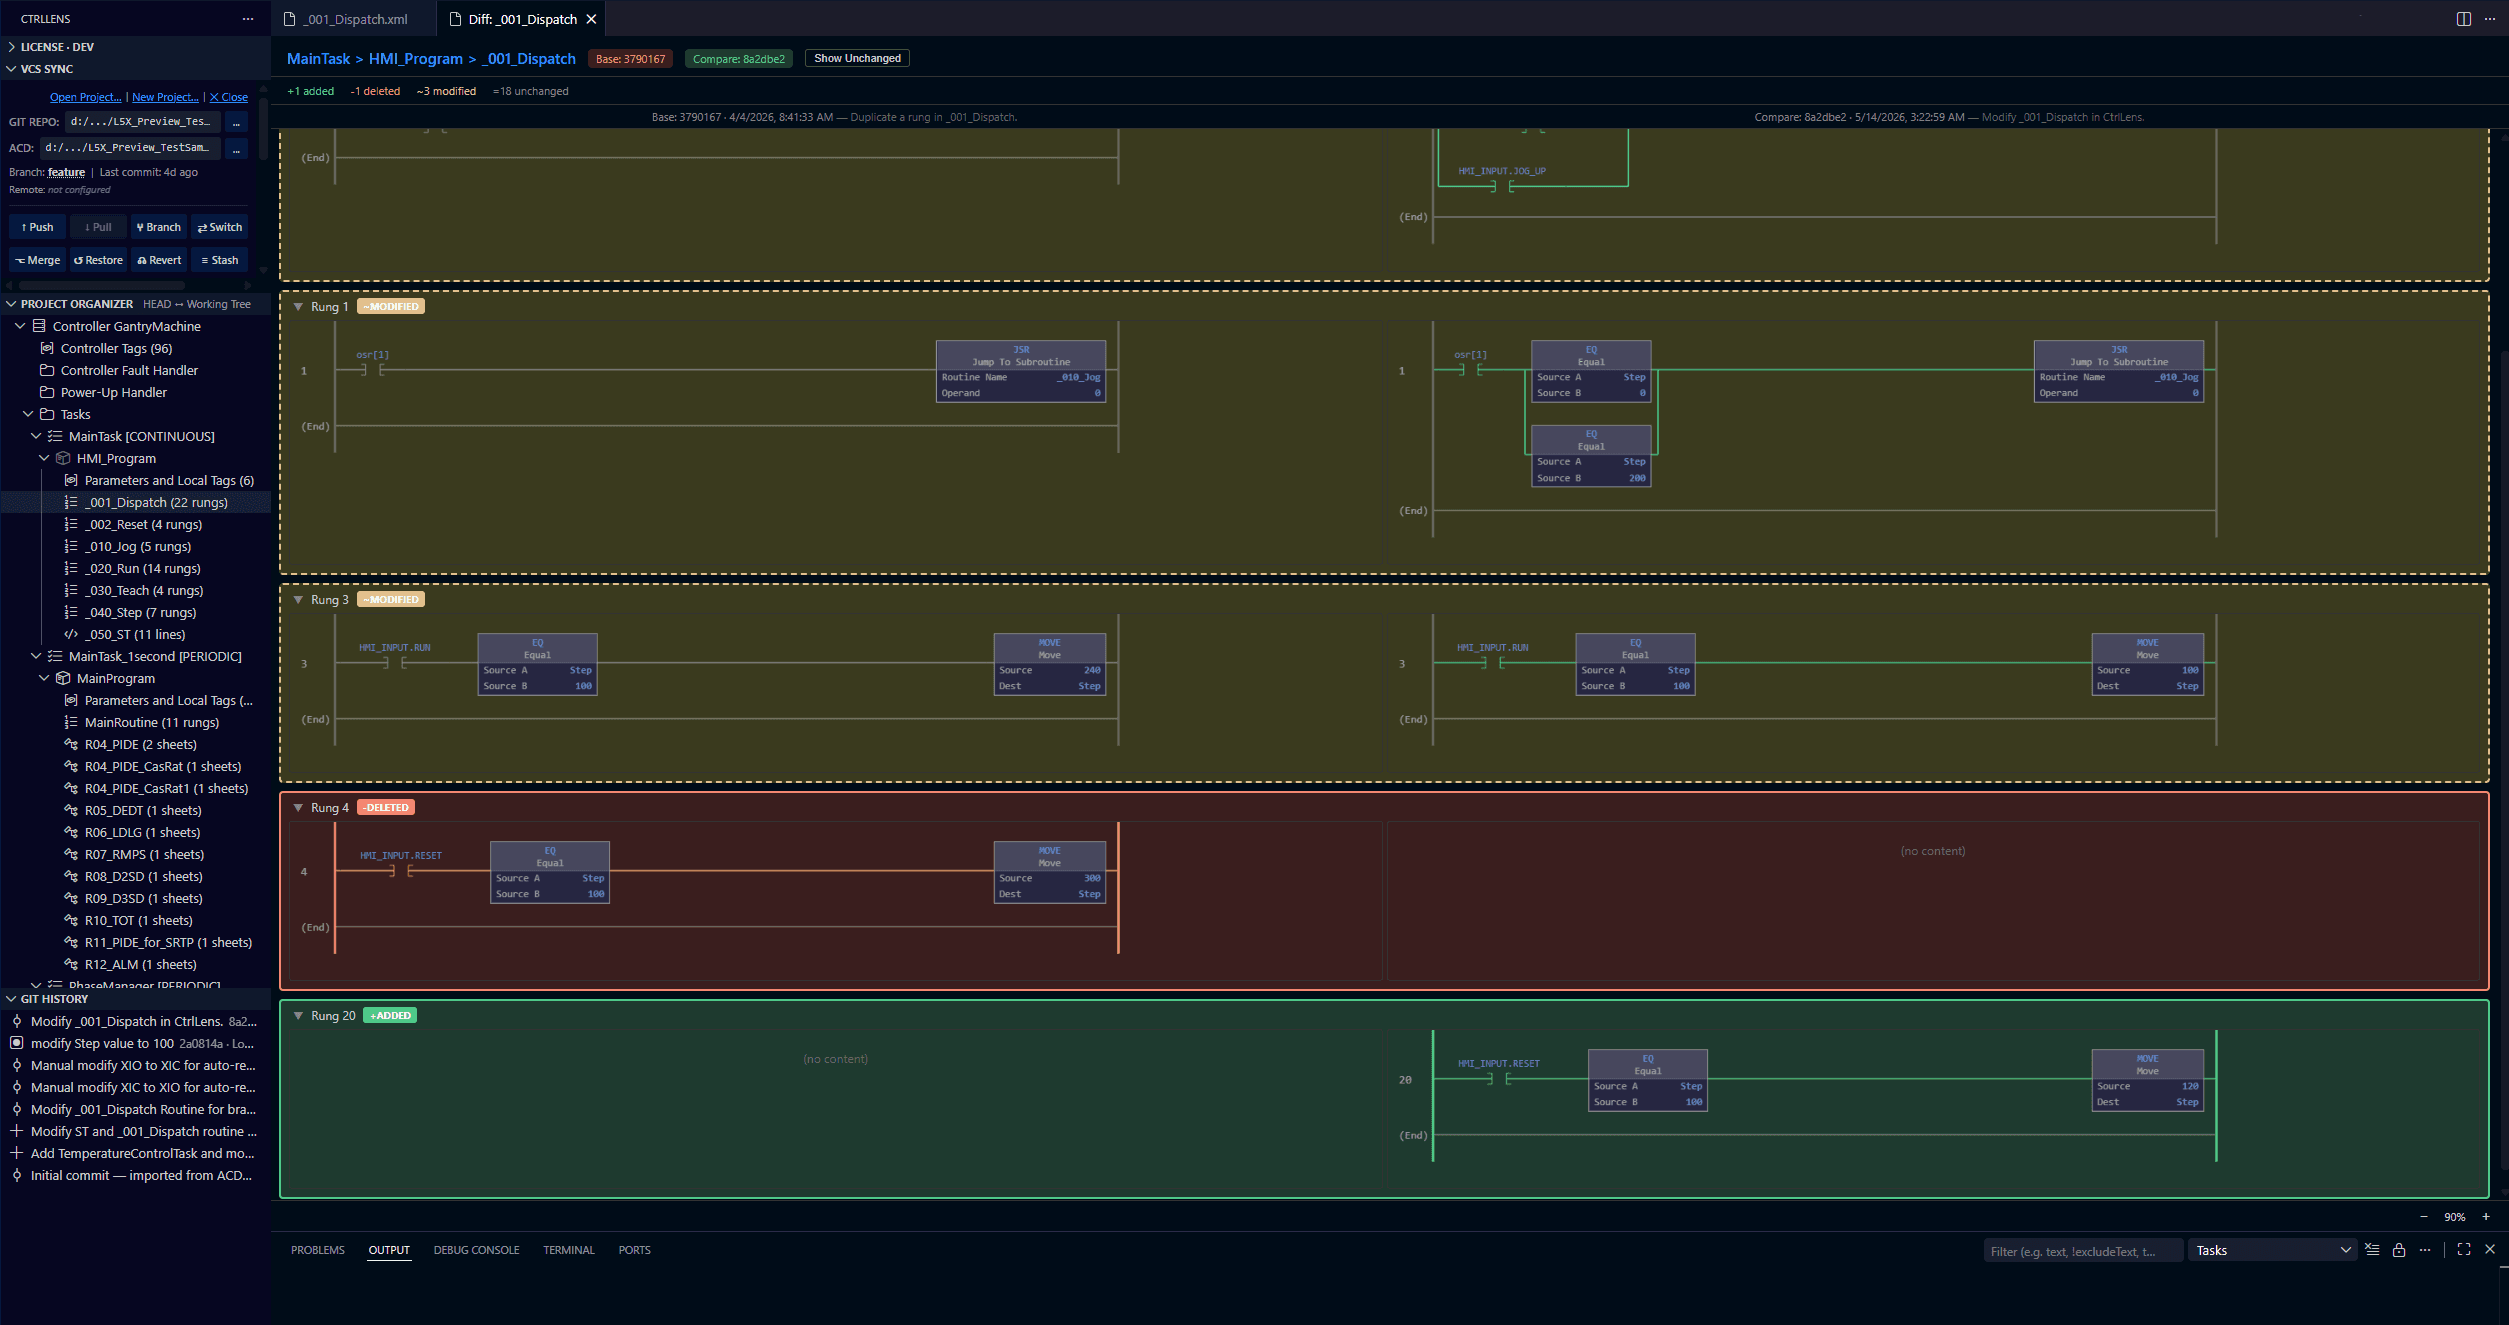
Task: Click the Parameters and Local Tags (6) icon
Action: tap(71, 480)
